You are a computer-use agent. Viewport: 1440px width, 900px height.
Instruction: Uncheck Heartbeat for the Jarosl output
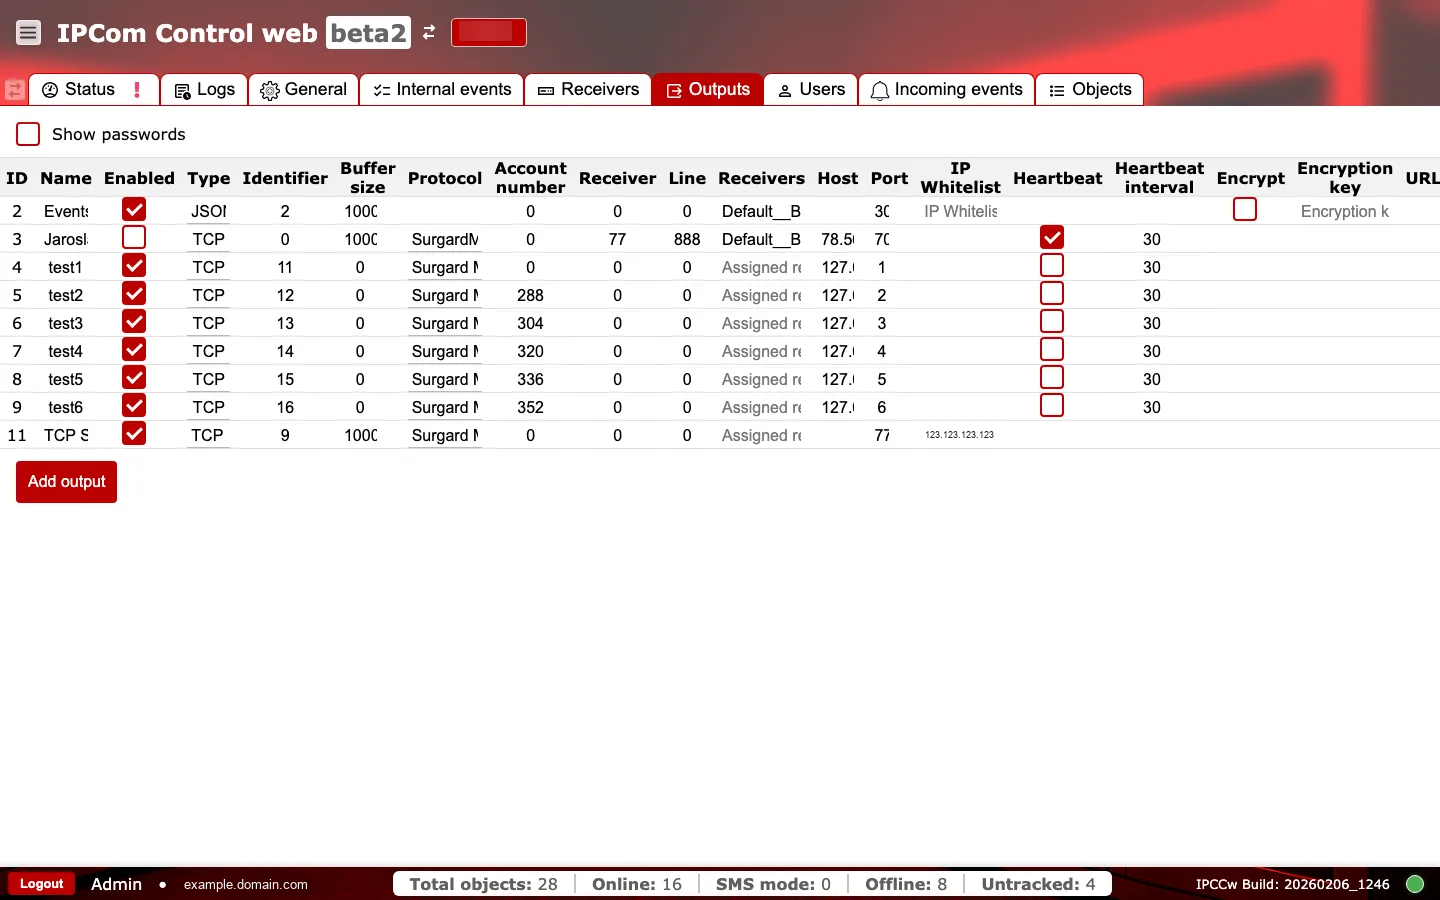(1052, 237)
